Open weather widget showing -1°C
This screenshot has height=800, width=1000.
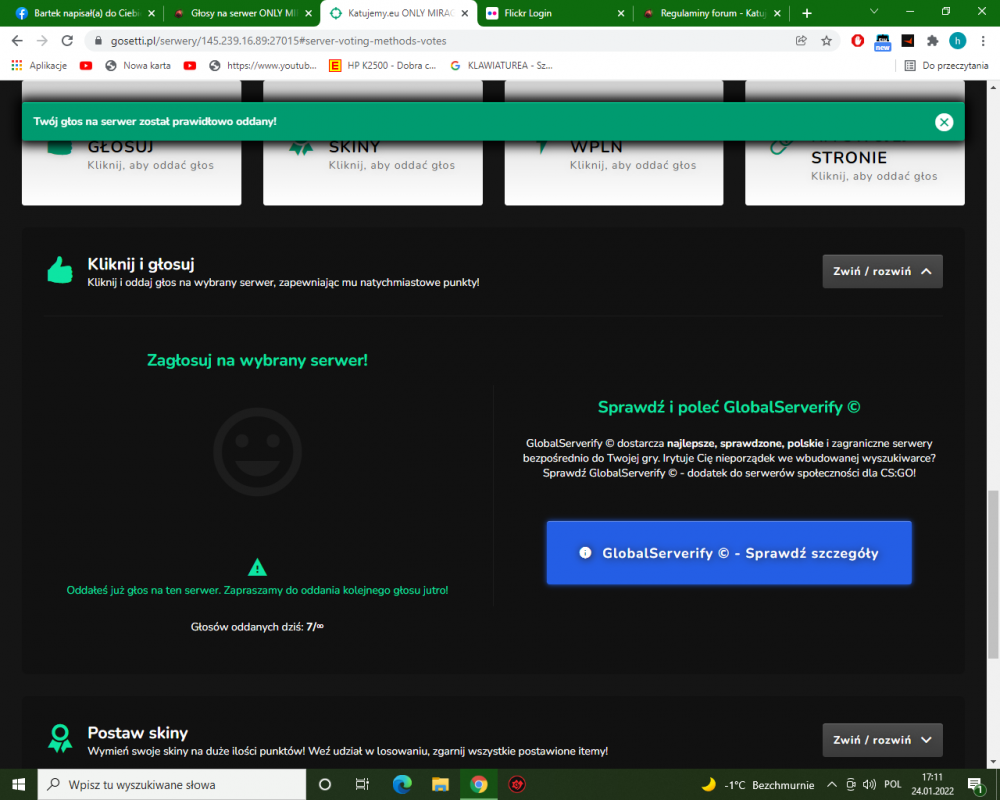click(x=758, y=785)
